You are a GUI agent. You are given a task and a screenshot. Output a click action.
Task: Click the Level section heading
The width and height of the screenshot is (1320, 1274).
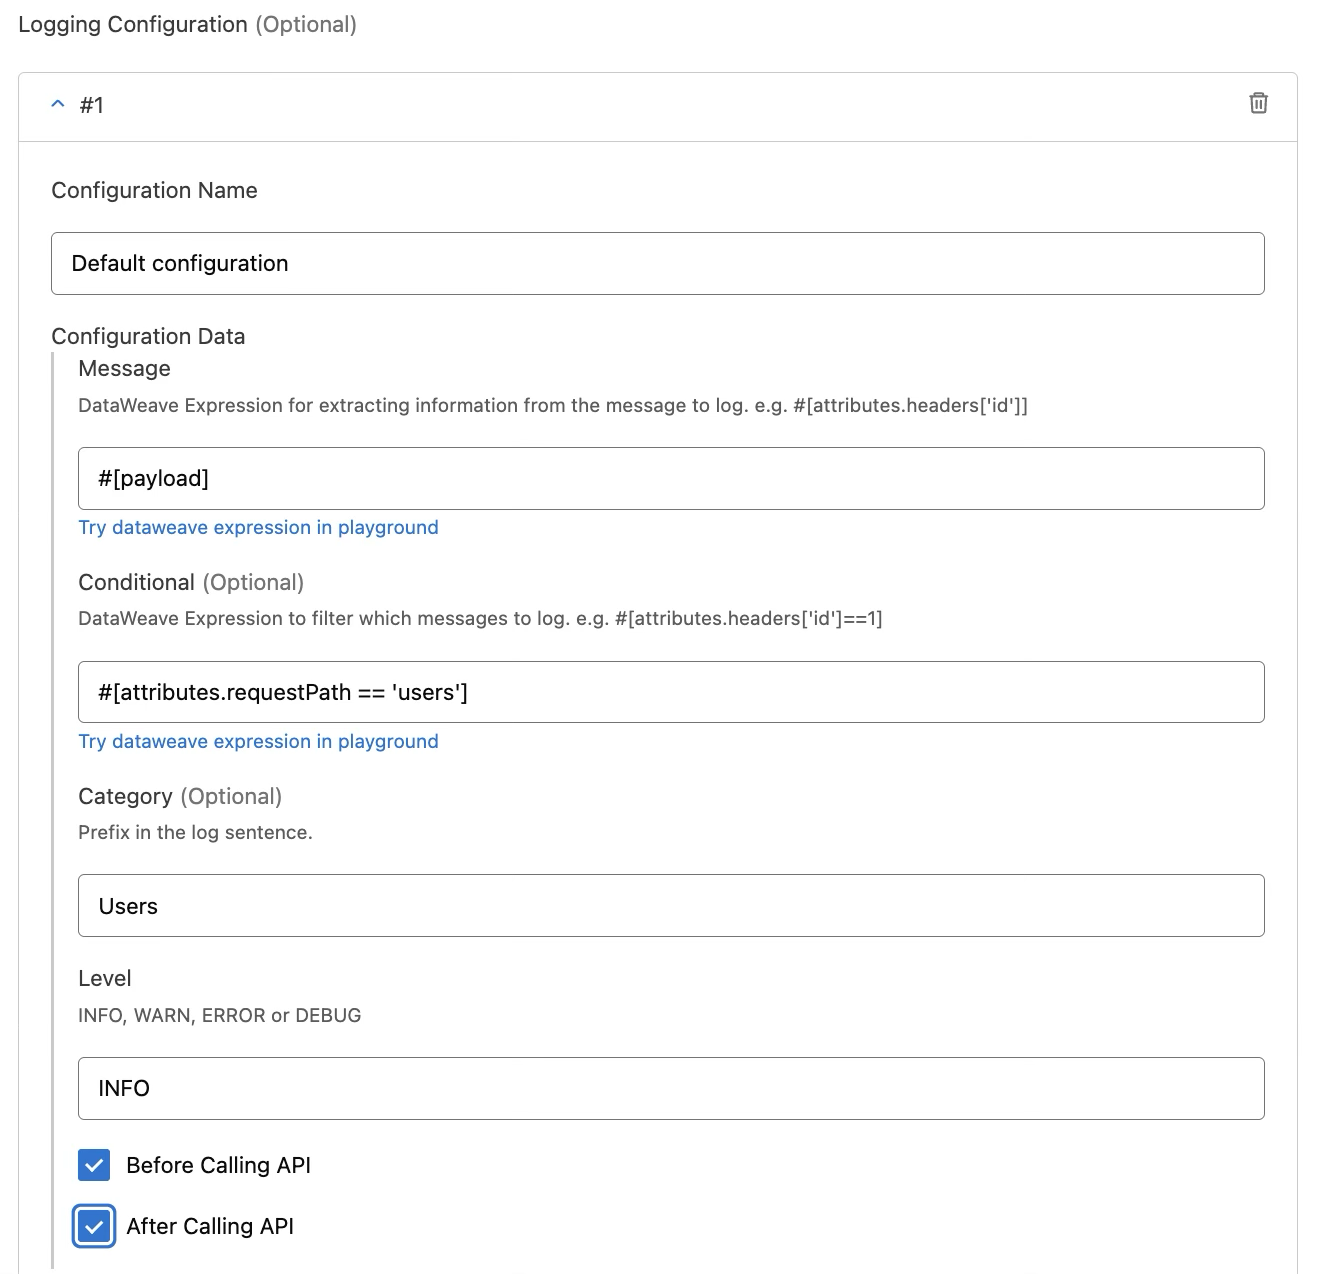pyautogui.click(x=104, y=978)
